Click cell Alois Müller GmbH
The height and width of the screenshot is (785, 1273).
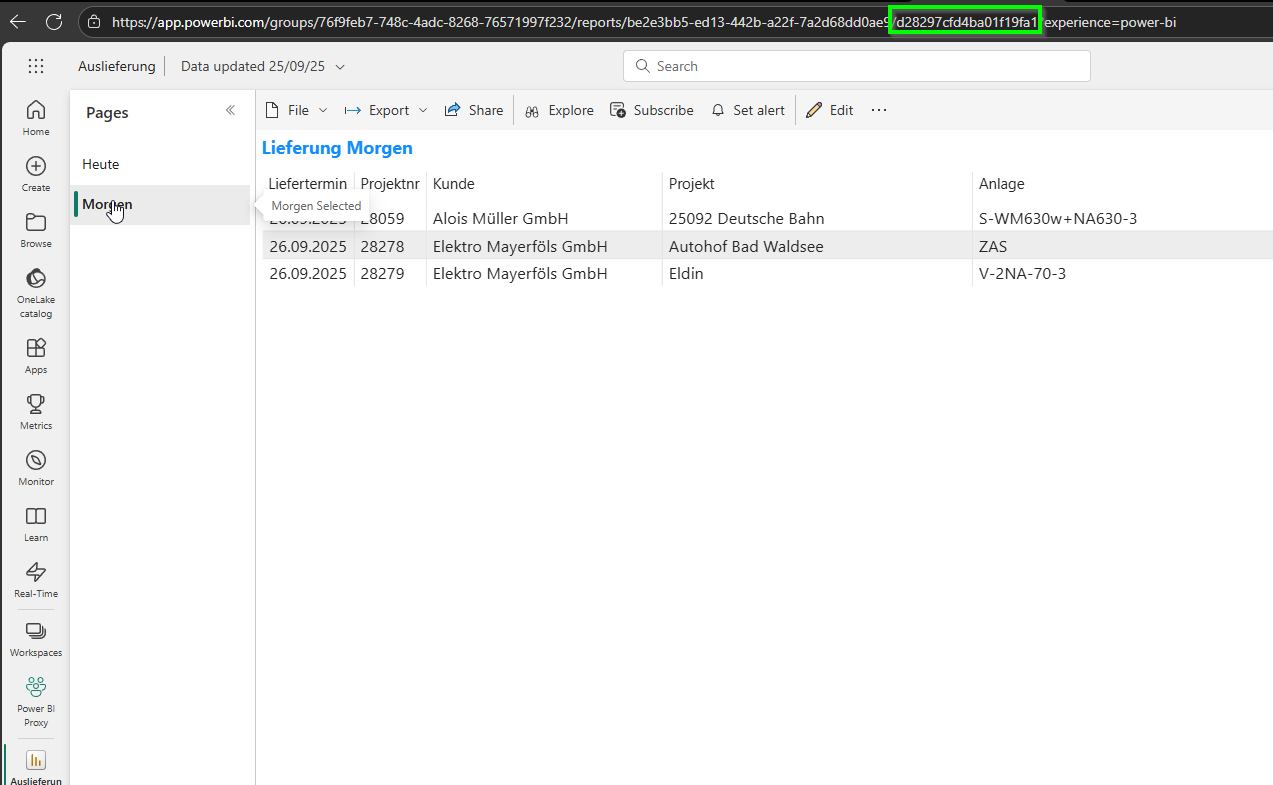(x=501, y=218)
